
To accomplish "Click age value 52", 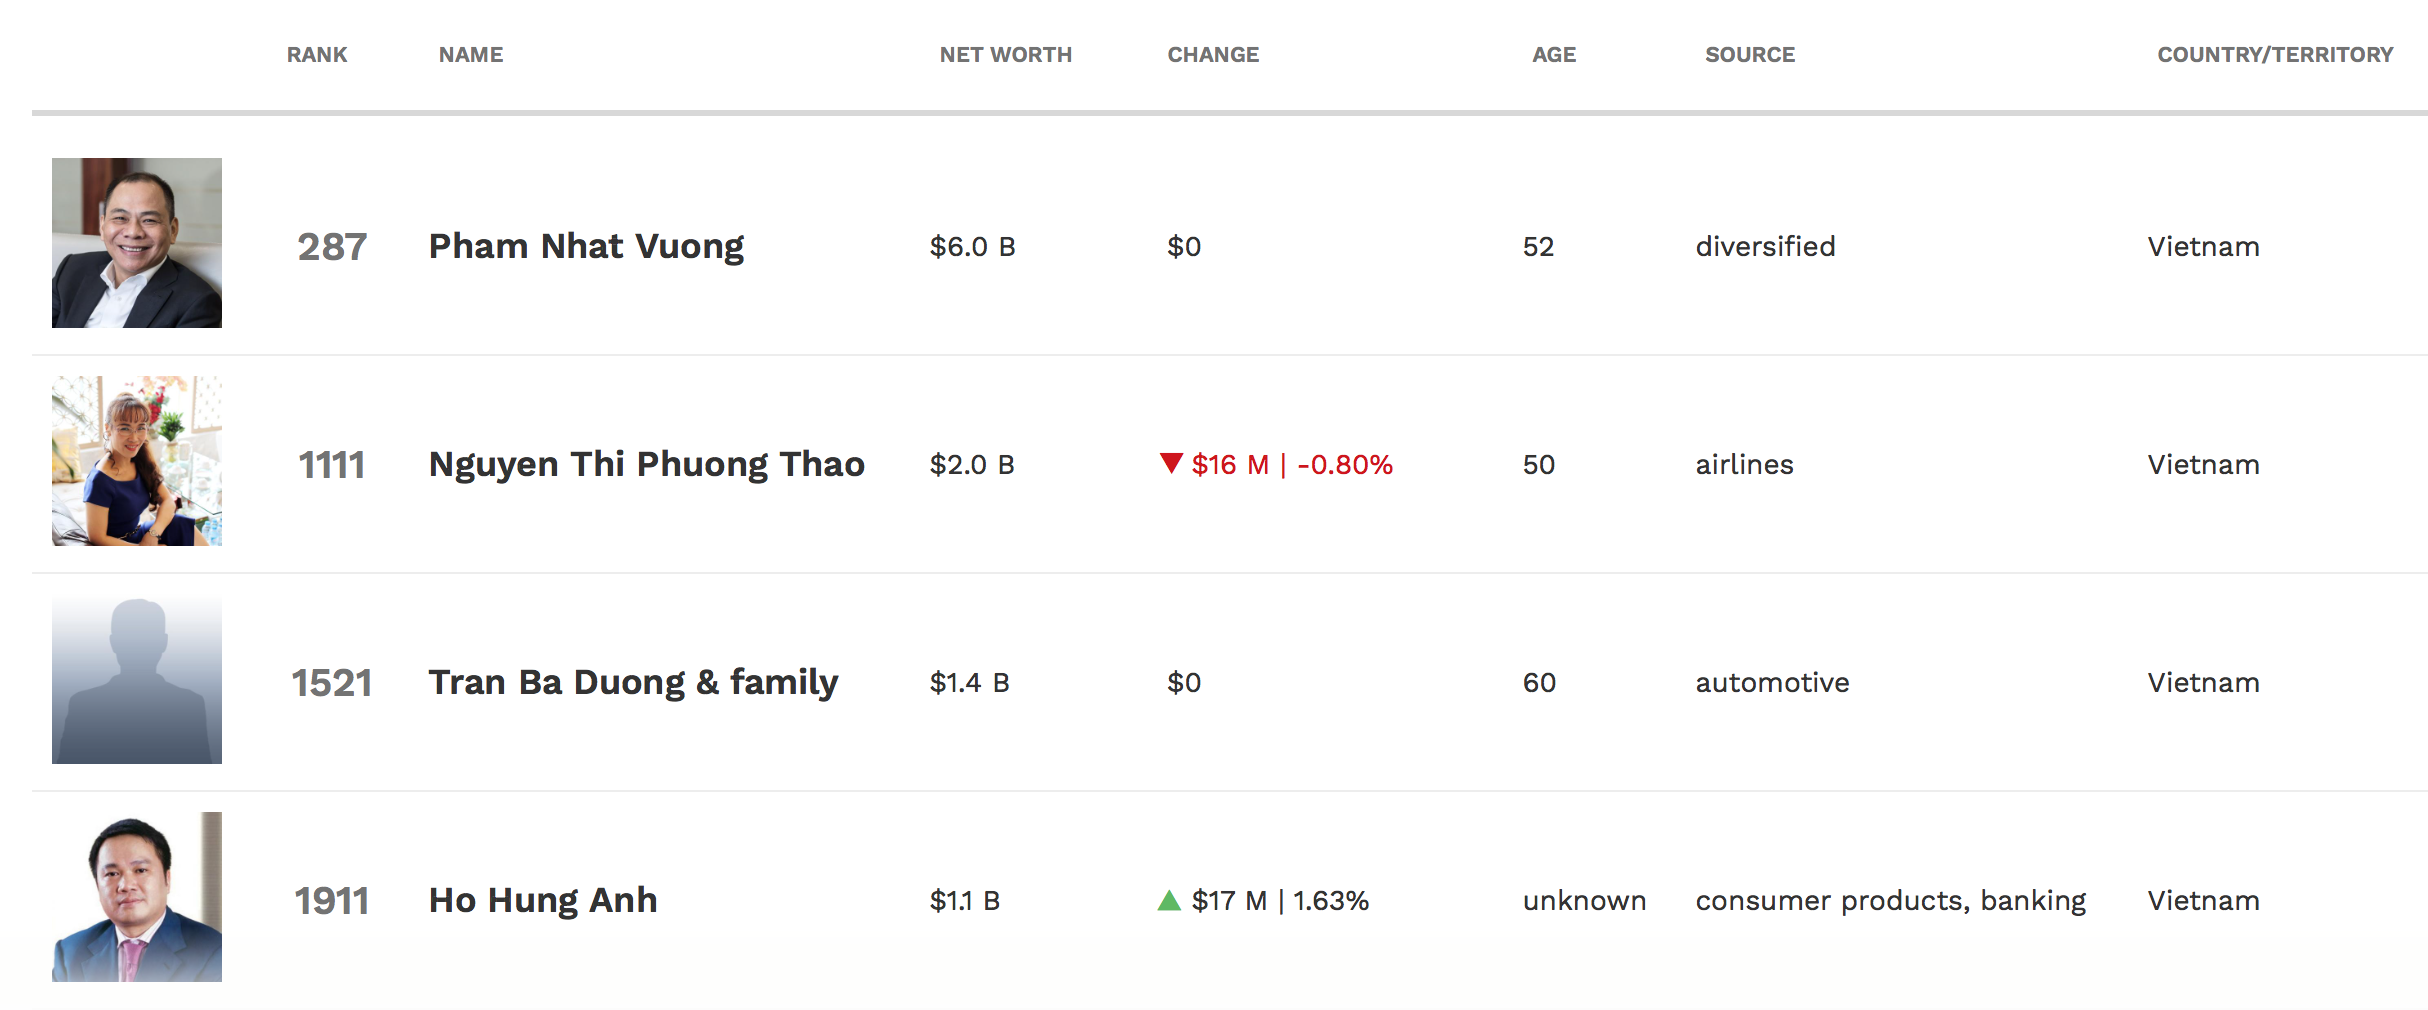I will (x=1539, y=247).
